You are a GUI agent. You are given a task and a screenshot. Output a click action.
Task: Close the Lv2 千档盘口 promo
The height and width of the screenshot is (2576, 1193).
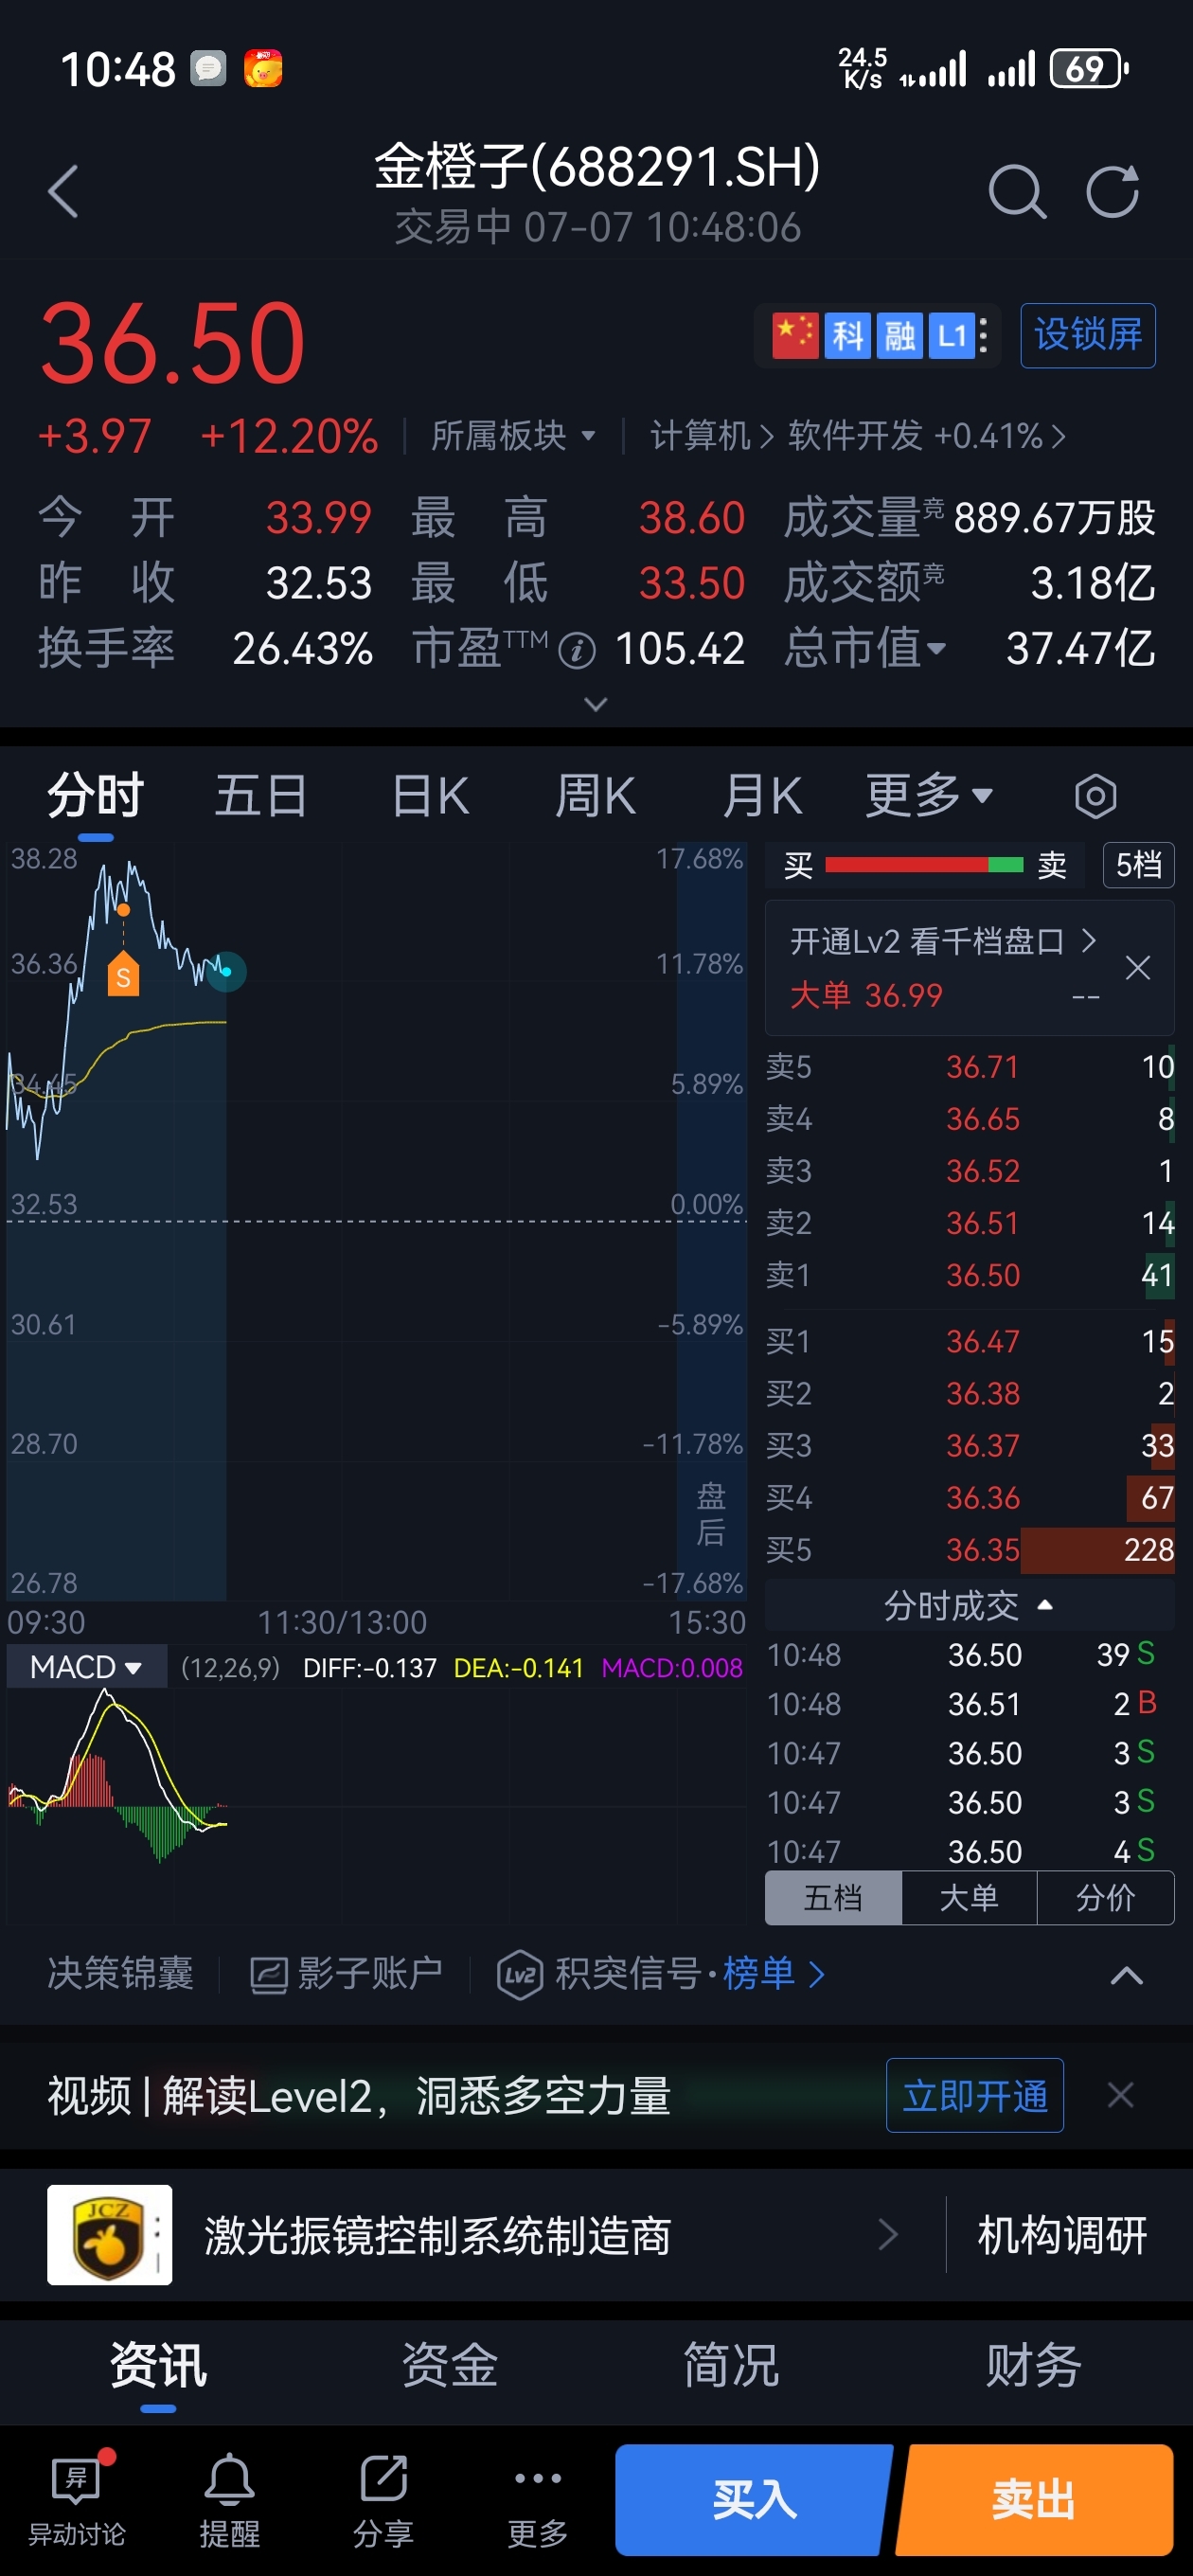click(x=1138, y=968)
